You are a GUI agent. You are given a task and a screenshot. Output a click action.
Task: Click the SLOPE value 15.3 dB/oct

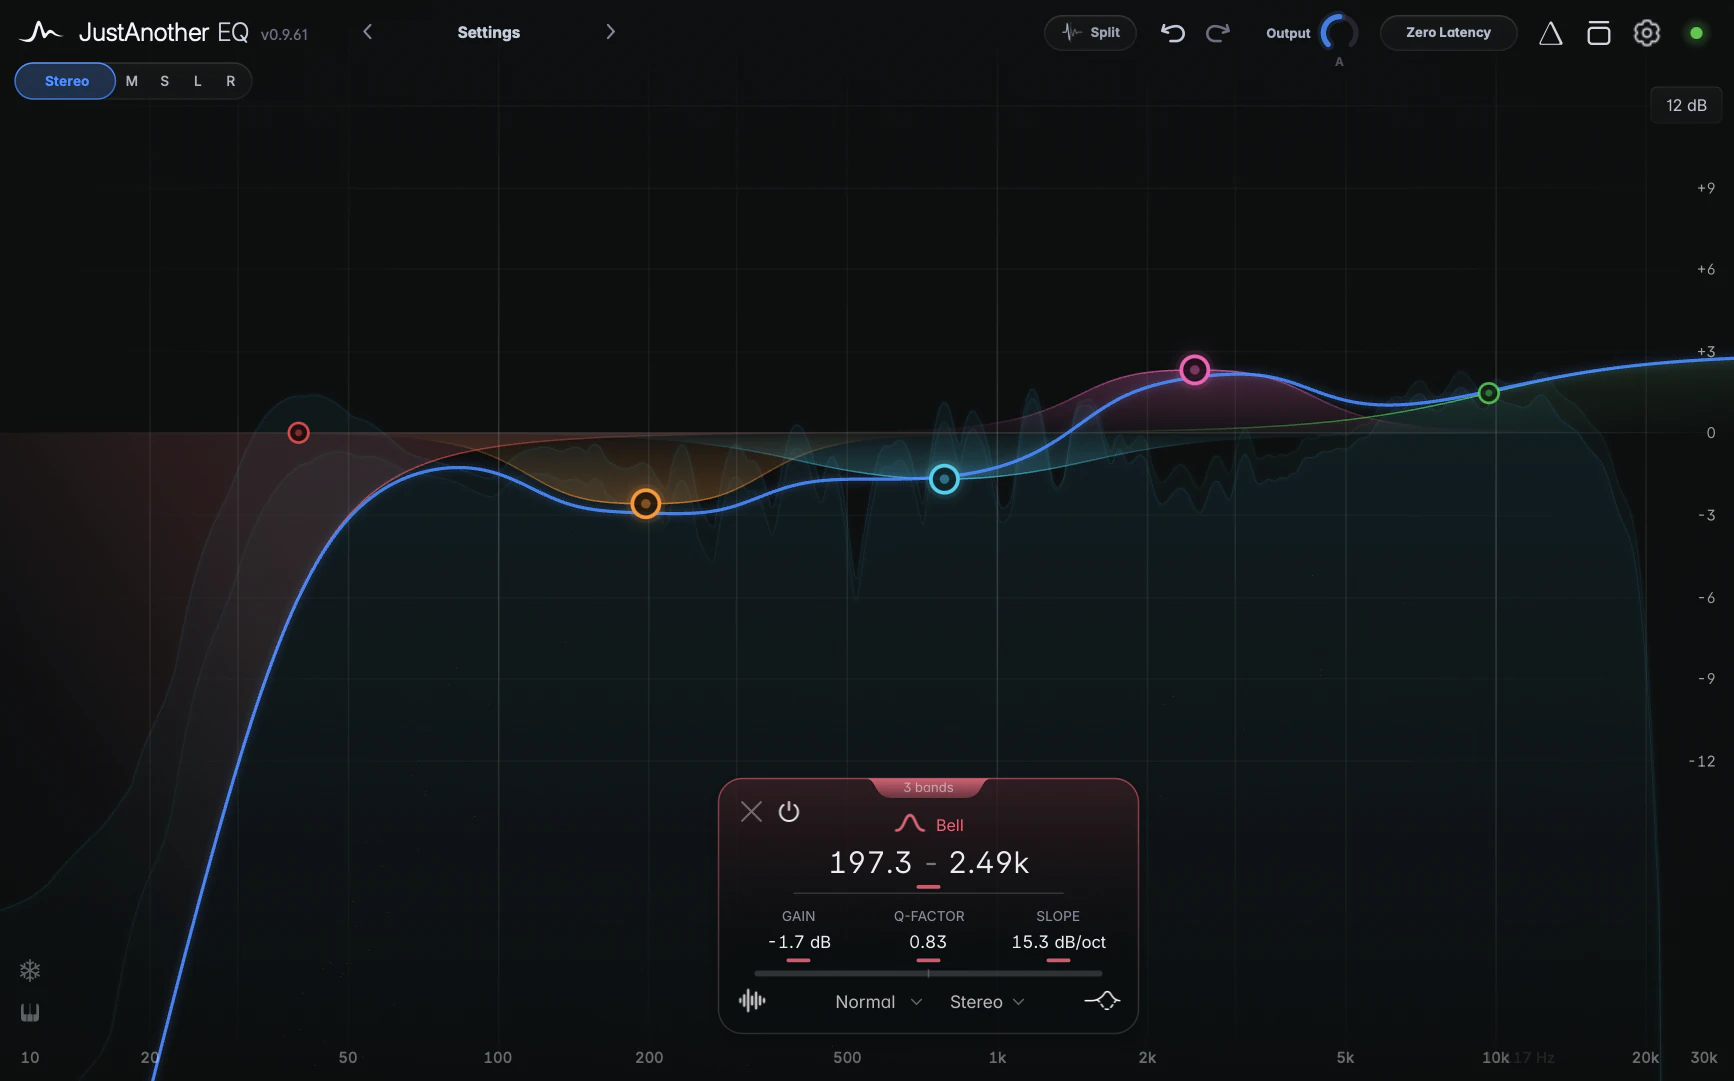1058,942
